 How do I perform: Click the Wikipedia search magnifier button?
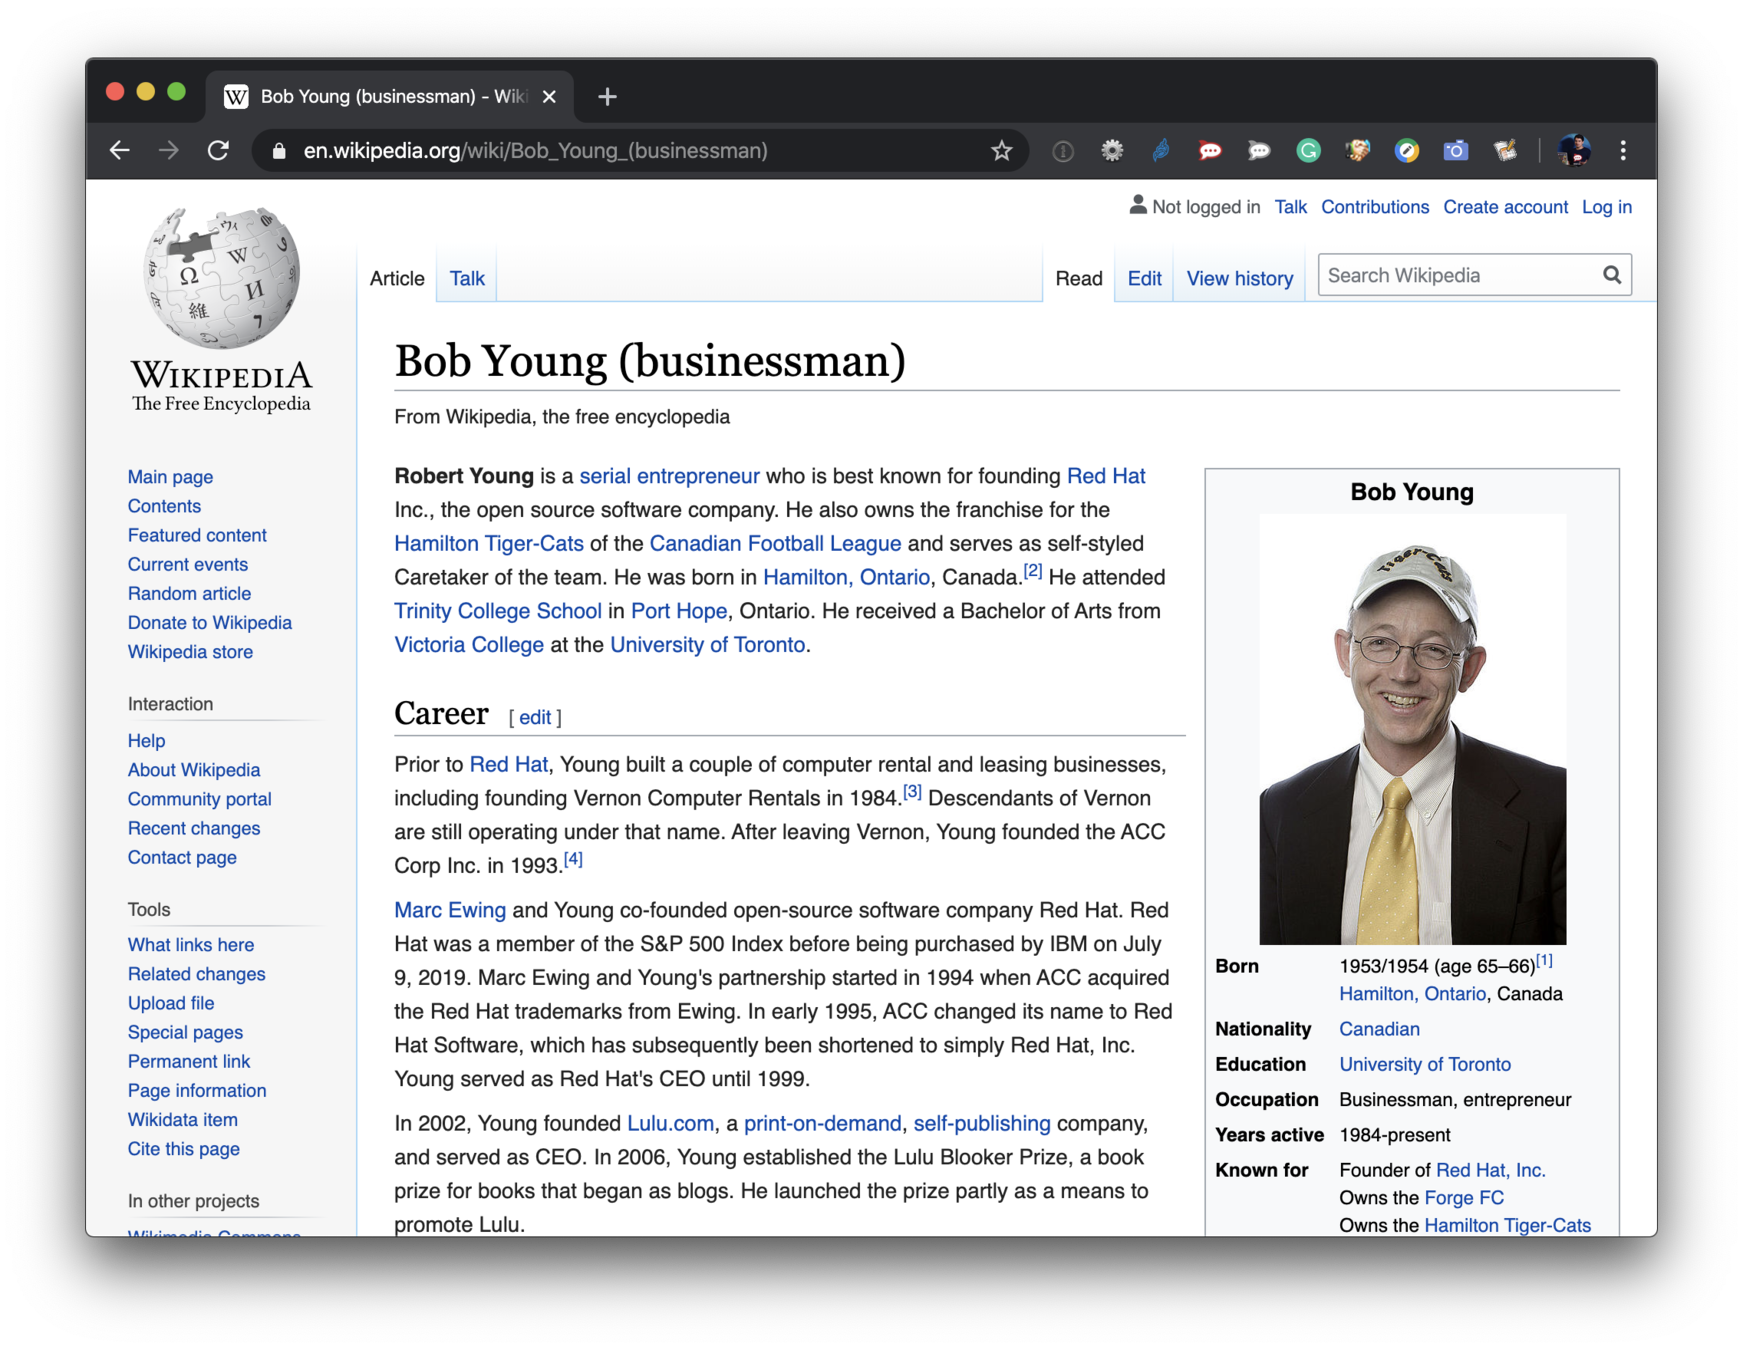click(x=1612, y=275)
